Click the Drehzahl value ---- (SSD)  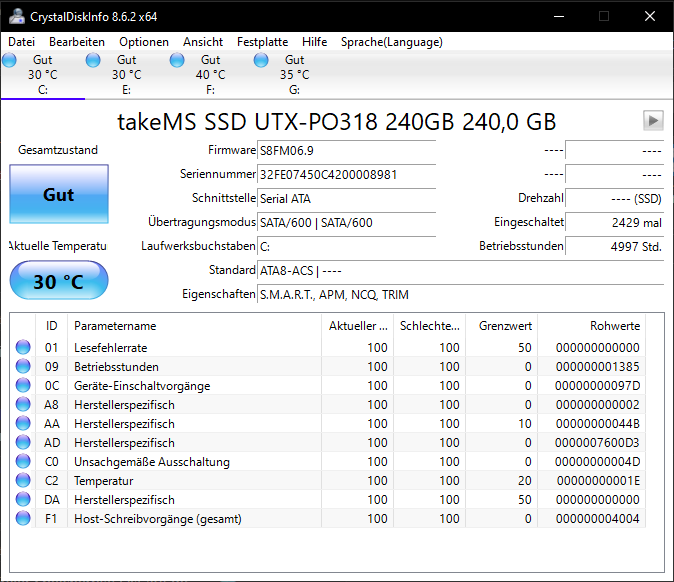[x=614, y=199]
